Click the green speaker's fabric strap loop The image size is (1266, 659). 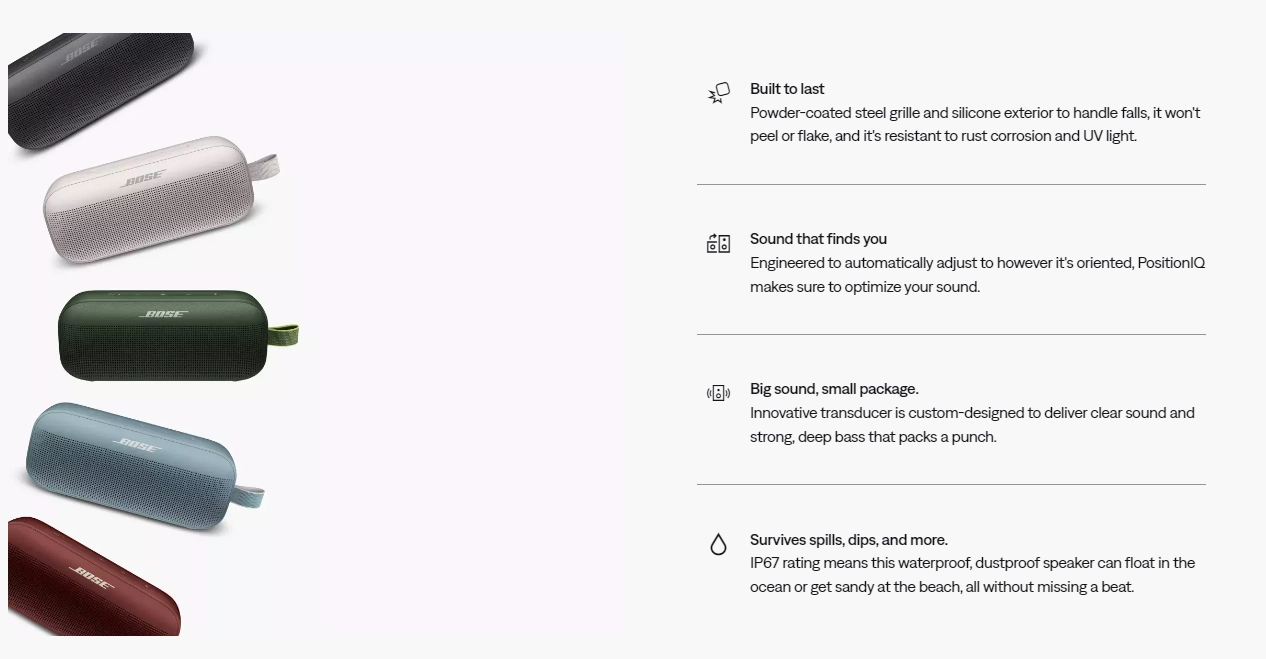coord(283,336)
